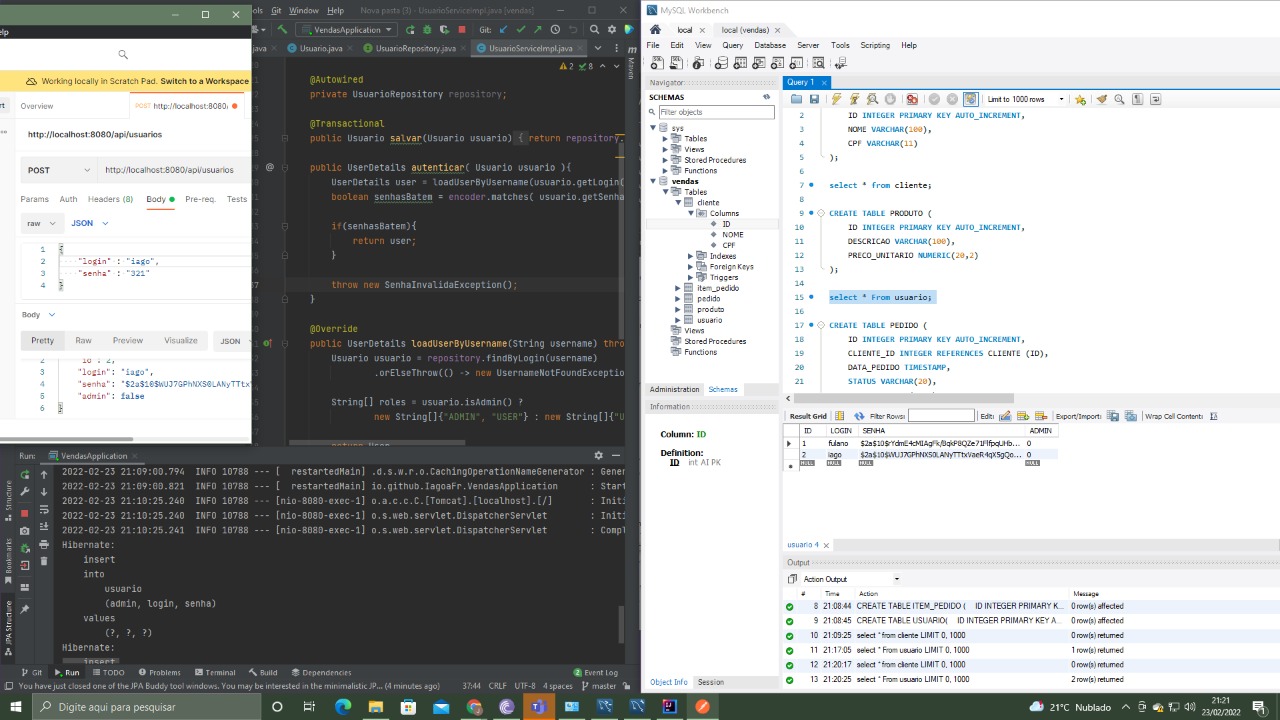
Task: Expand the Indexes node under cliente
Action: click(690, 256)
